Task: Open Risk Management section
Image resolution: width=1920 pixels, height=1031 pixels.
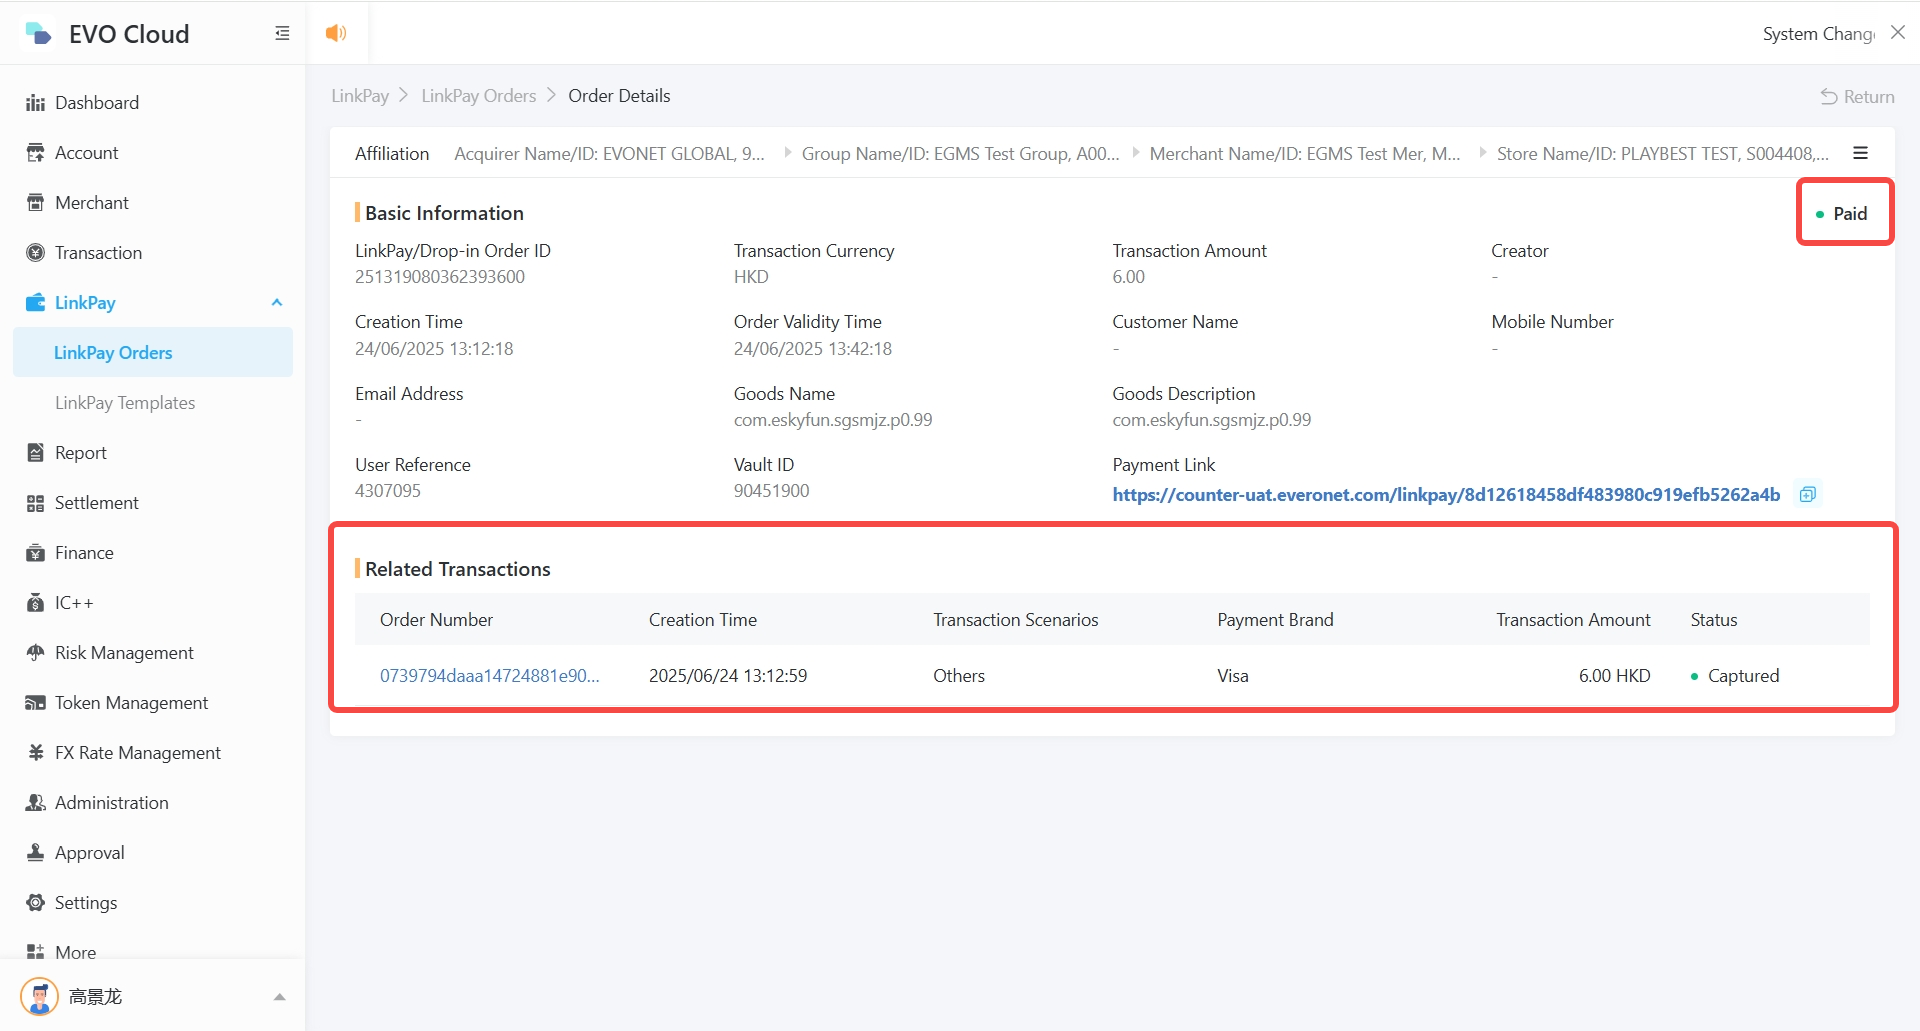Action: point(124,653)
